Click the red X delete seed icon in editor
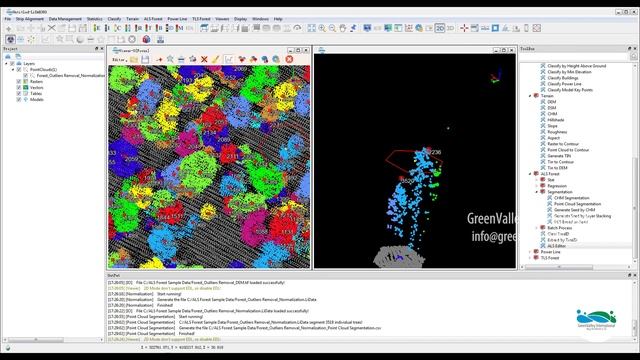The height and width of the screenshot is (360, 640). (x=204, y=59)
